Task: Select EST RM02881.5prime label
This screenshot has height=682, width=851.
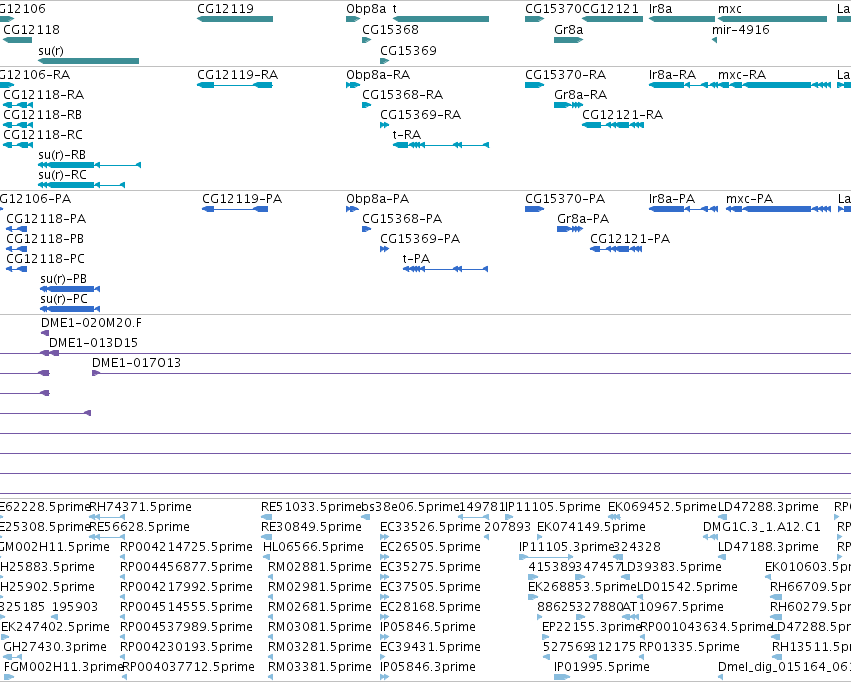Action: click(320, 568)
